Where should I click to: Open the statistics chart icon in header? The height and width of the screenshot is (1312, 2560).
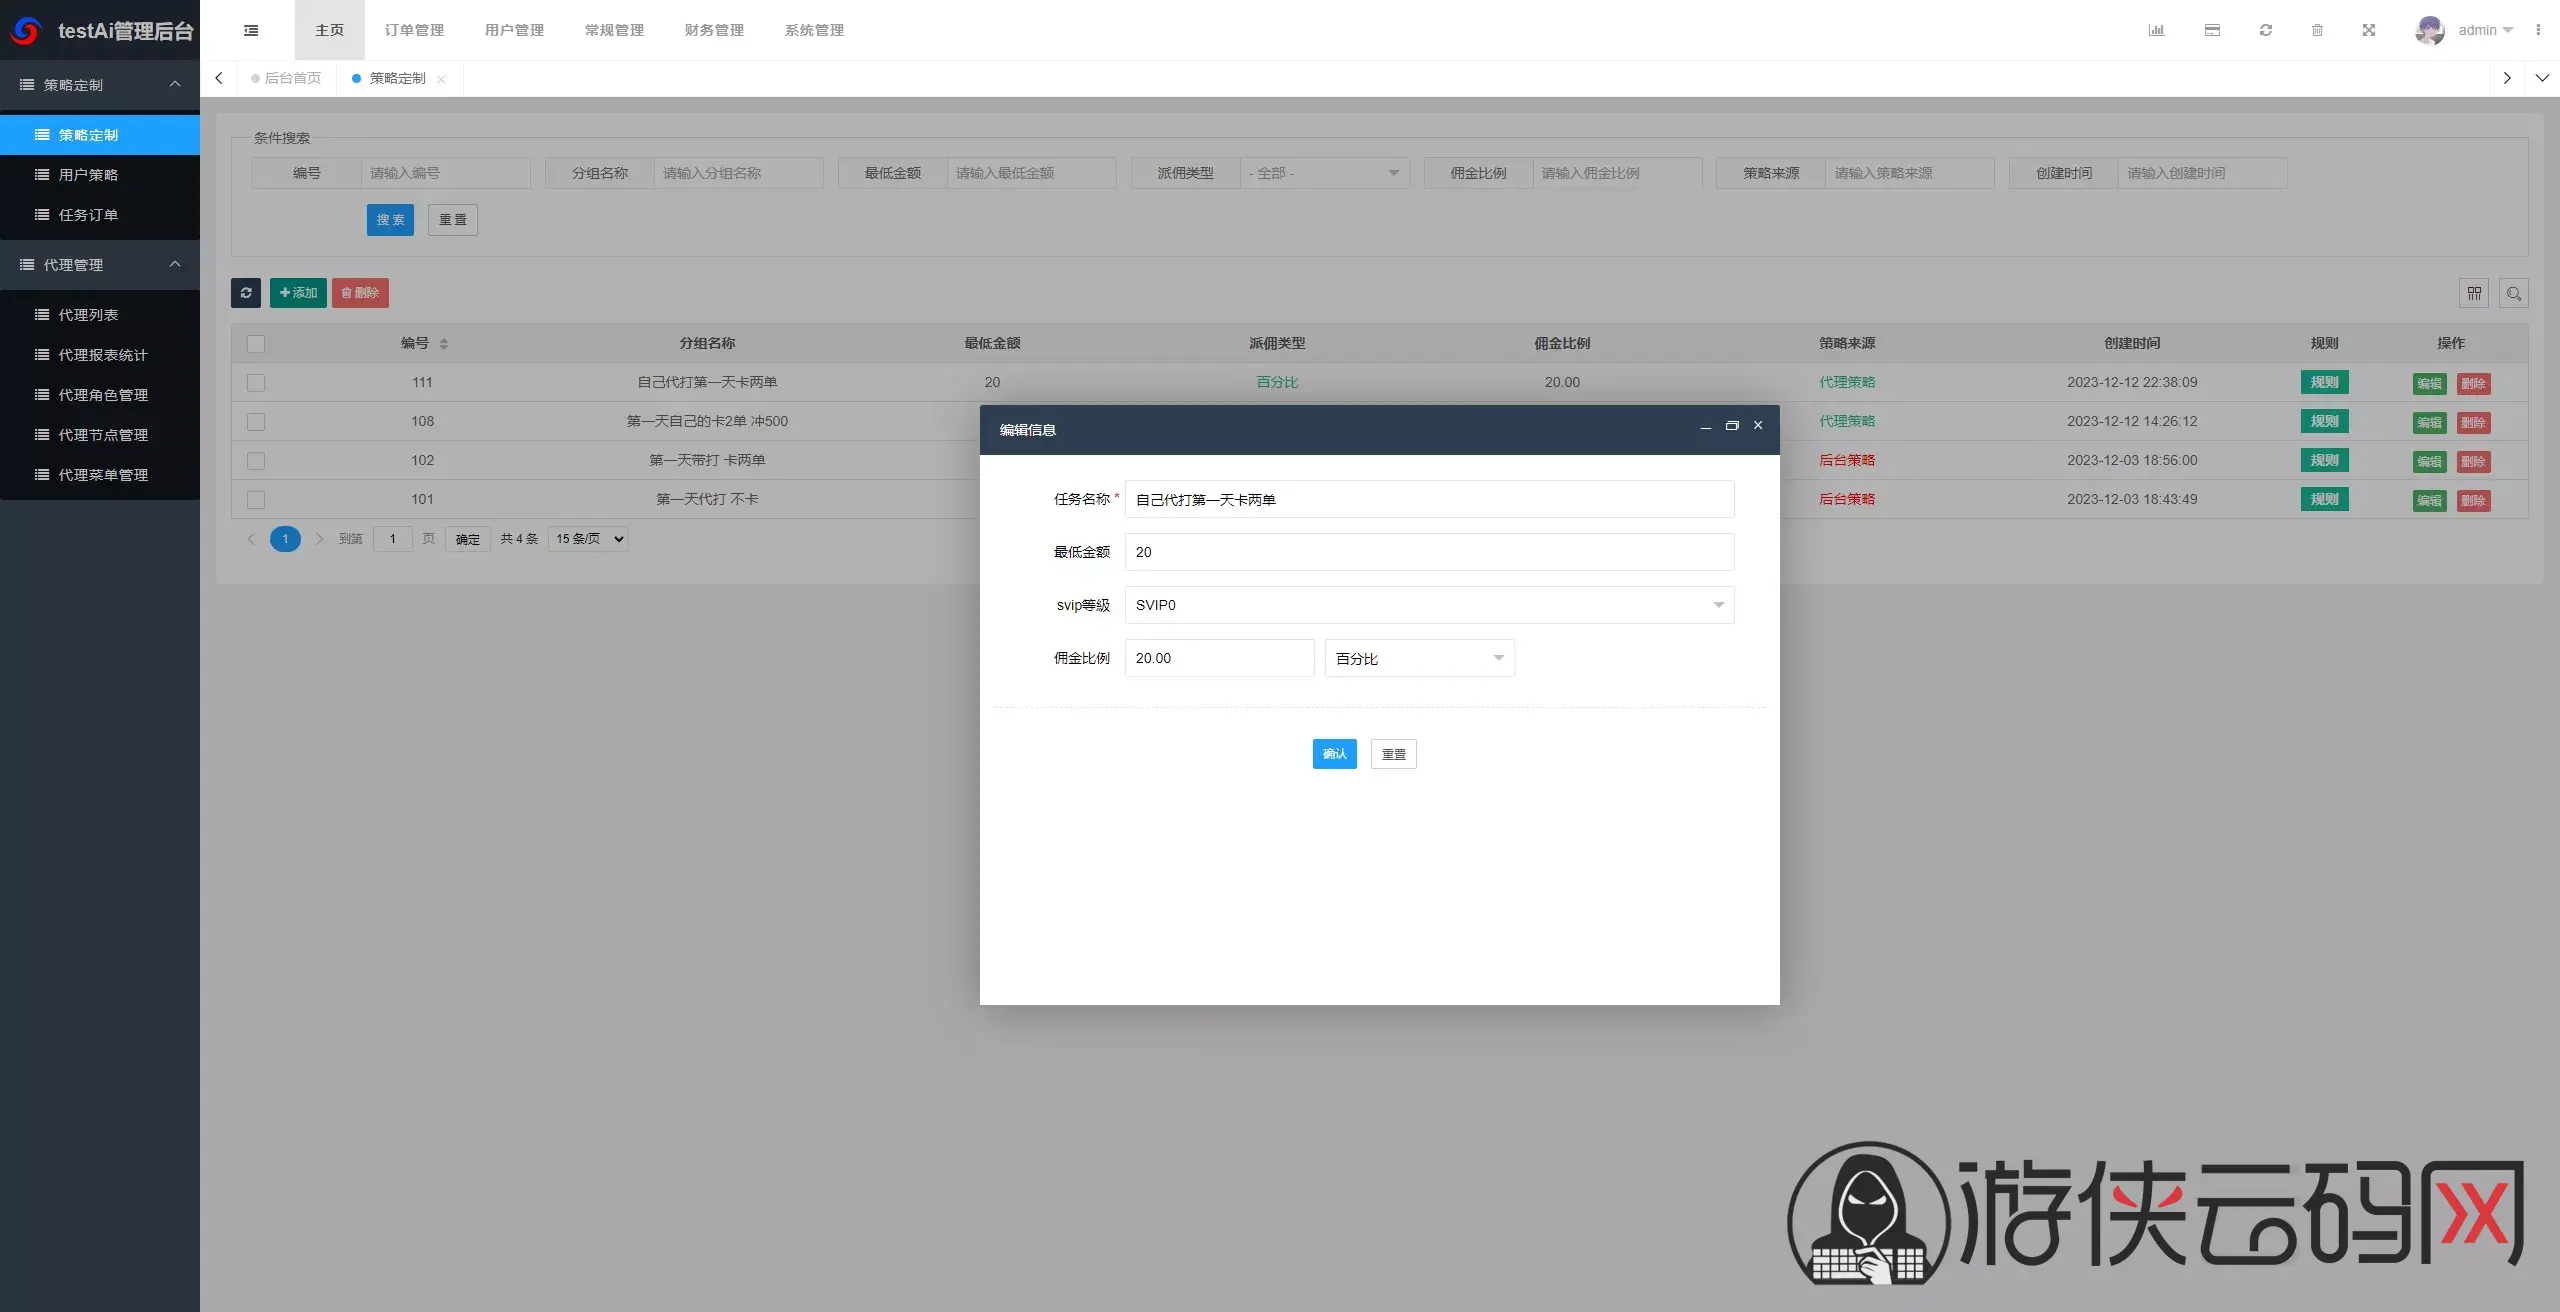pos(2156,30)
